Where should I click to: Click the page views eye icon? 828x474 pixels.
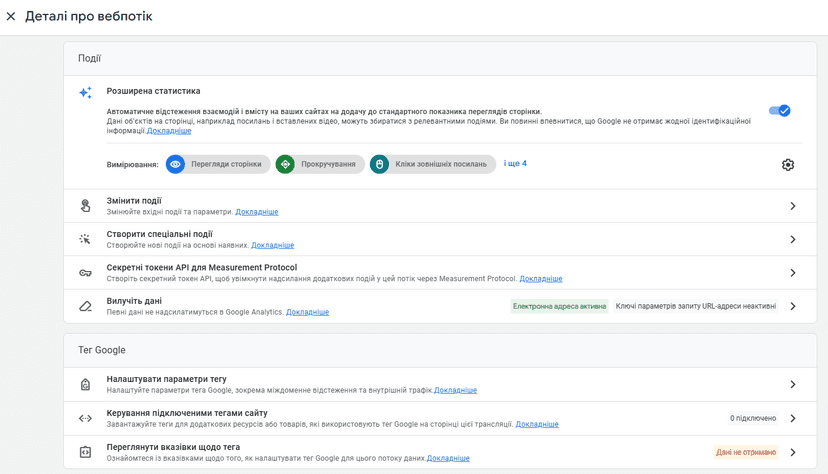click(175, 164)
